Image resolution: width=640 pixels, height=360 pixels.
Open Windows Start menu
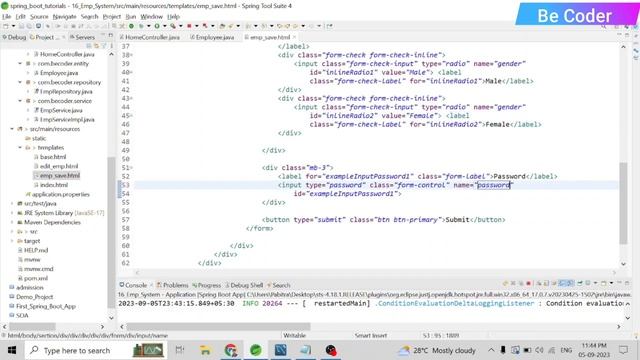12,350
